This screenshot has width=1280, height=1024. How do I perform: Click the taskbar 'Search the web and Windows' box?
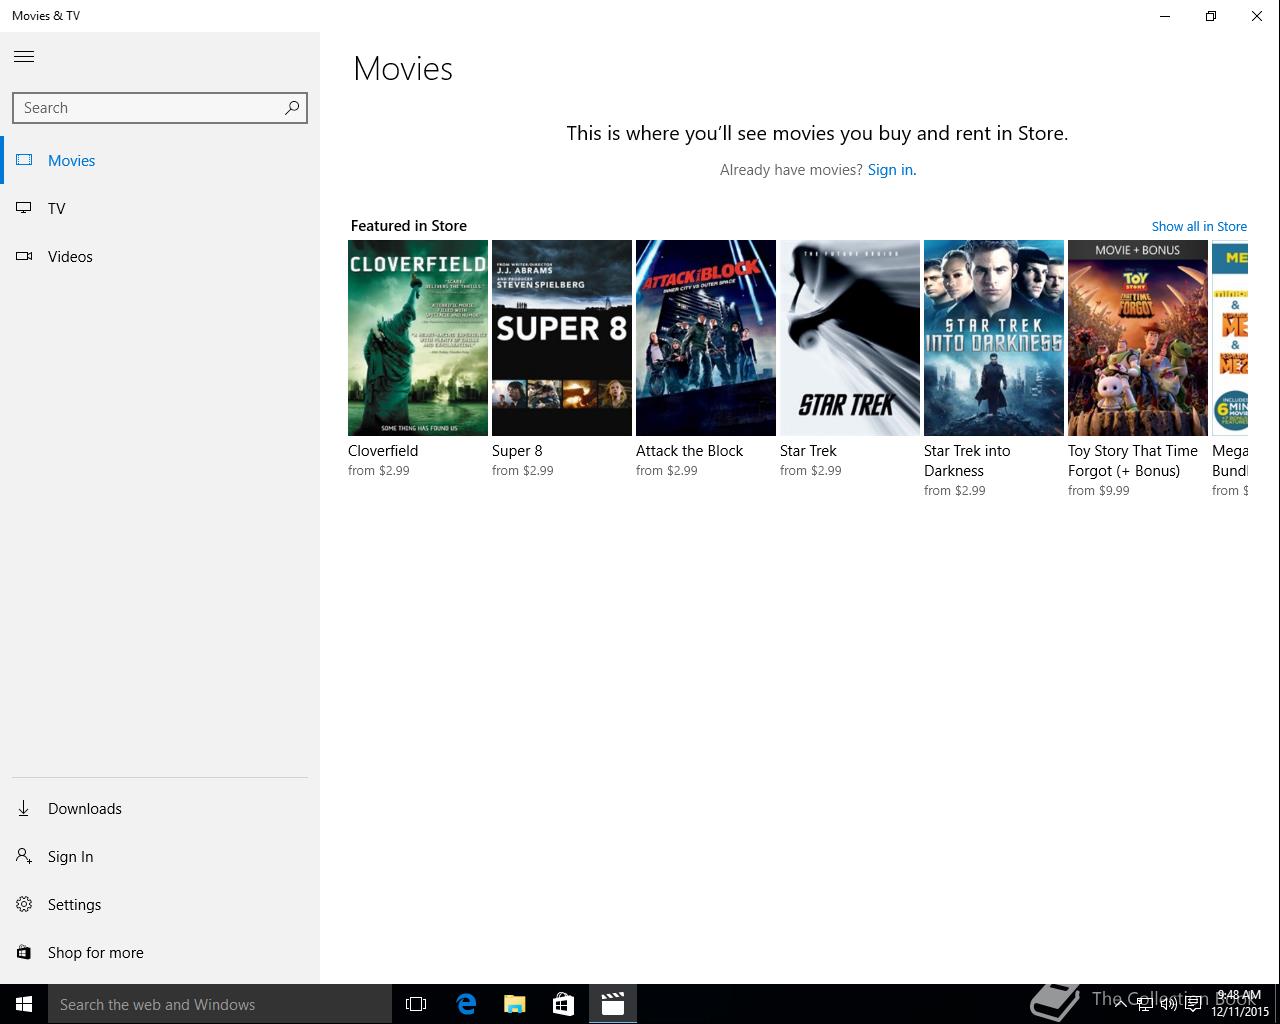(220, 1004)
